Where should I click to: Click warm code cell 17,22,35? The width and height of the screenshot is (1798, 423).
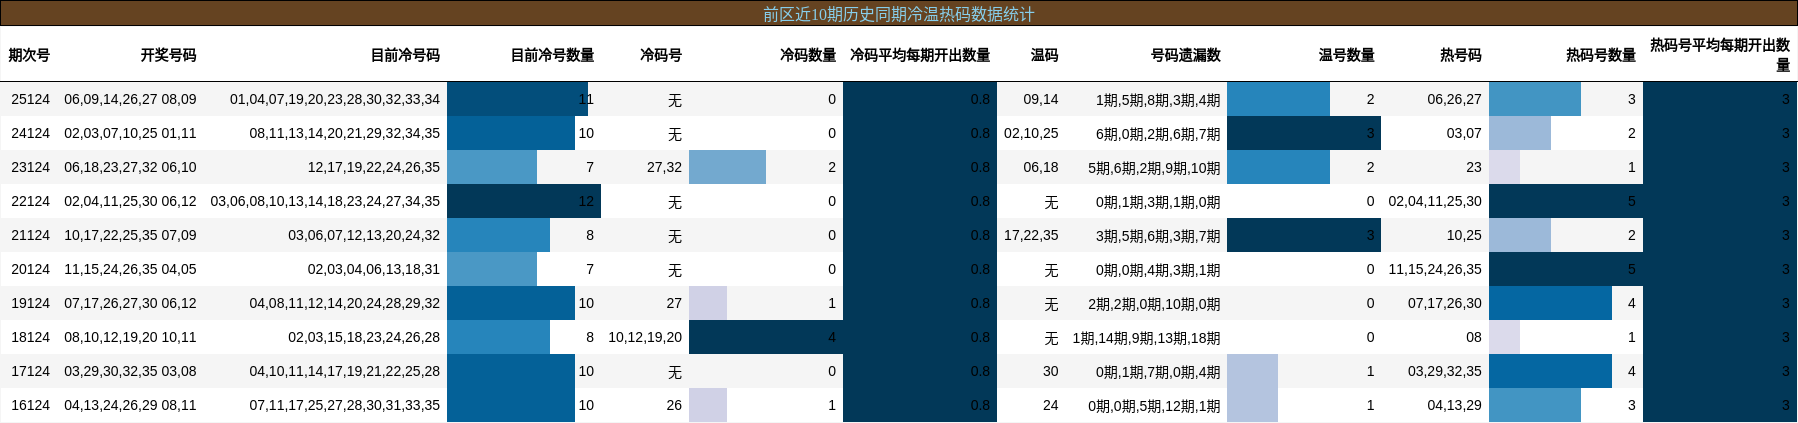point(1031,235)
